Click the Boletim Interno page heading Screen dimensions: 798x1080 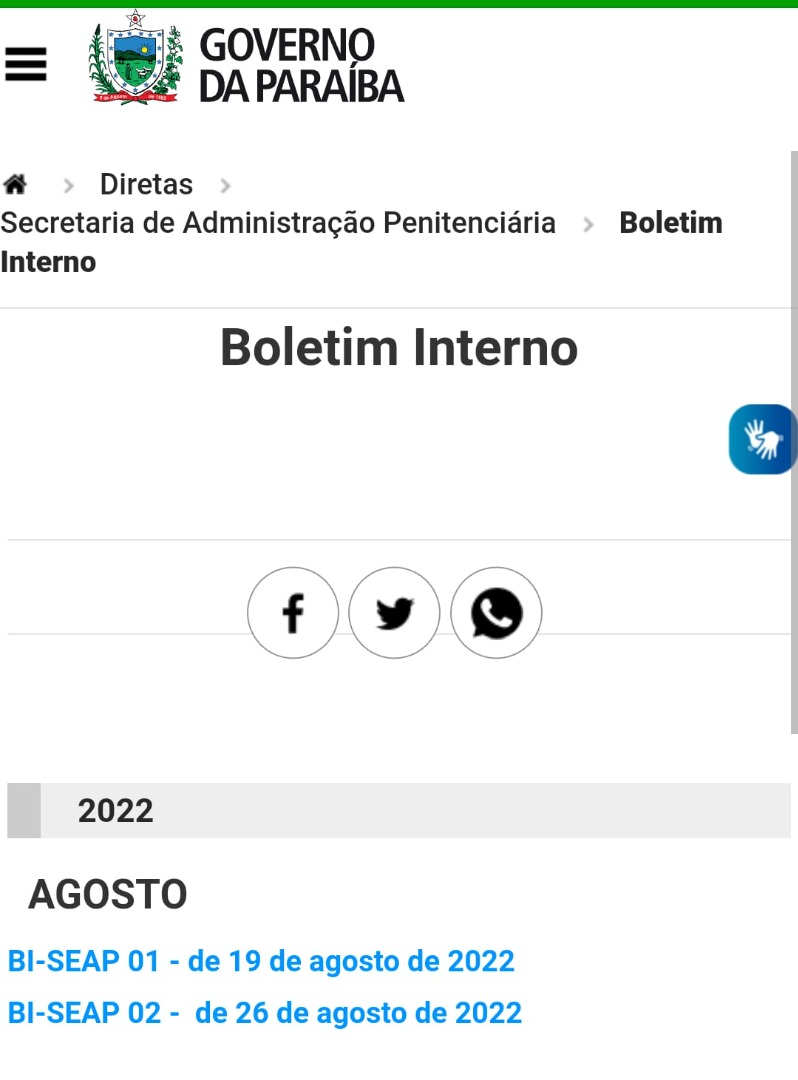click(x=399, y=347)
